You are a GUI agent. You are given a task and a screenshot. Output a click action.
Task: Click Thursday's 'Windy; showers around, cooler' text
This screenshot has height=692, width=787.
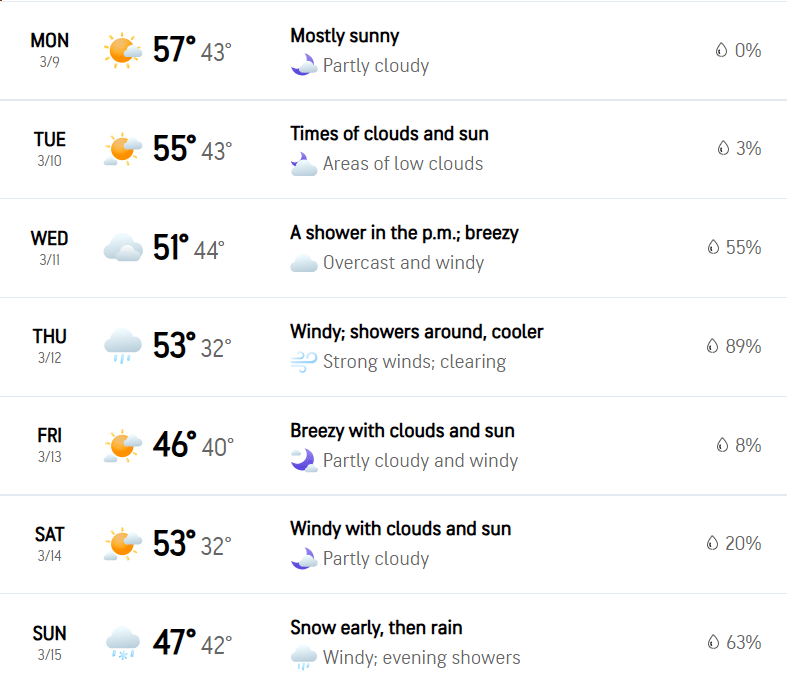click(x=418, y=331)
